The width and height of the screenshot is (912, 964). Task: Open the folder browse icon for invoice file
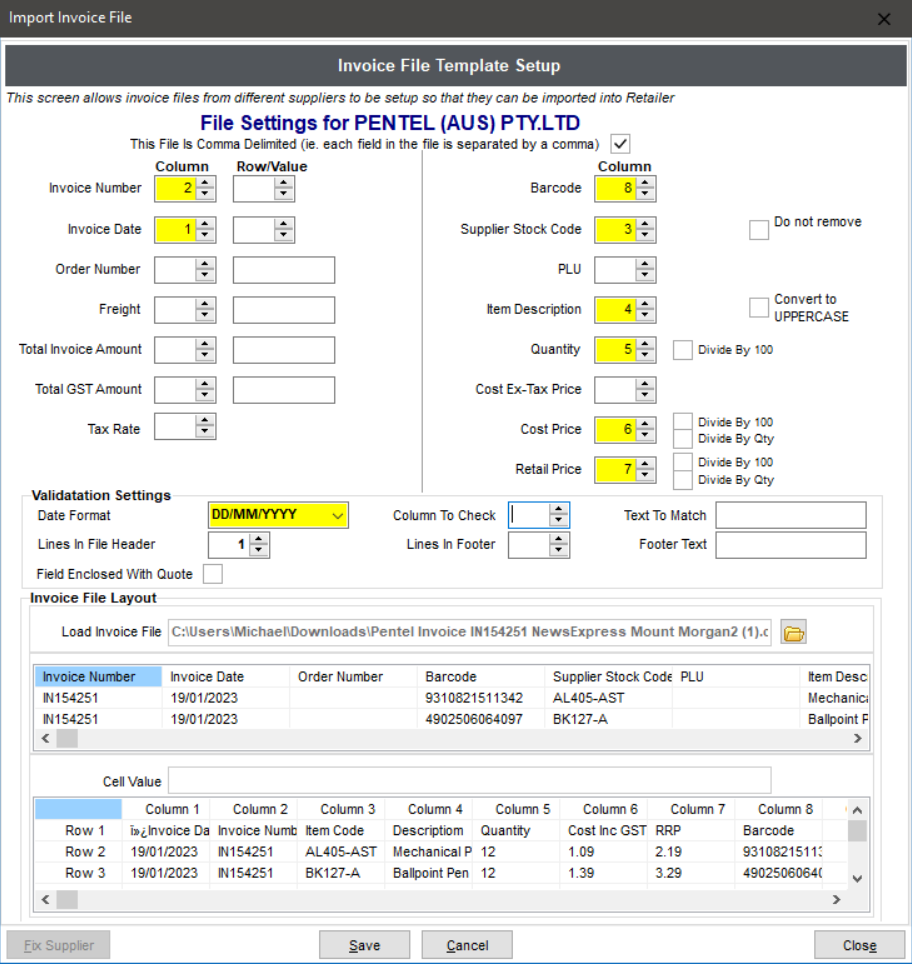(x=793, y=632)
